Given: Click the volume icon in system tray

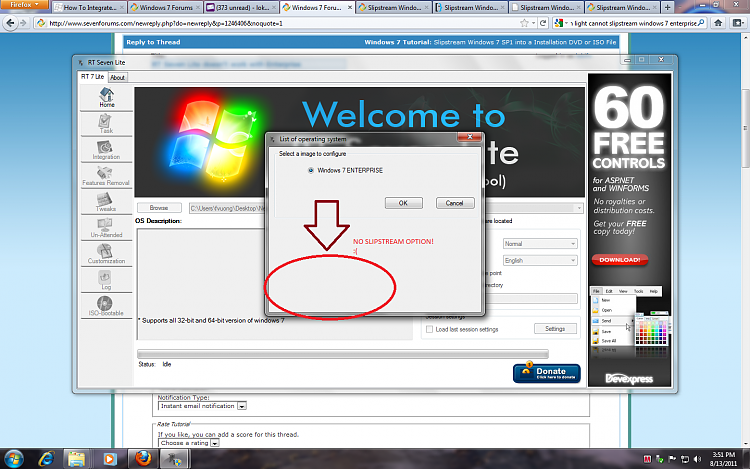Looking at the screenshot, I should [x=697, y=459].
